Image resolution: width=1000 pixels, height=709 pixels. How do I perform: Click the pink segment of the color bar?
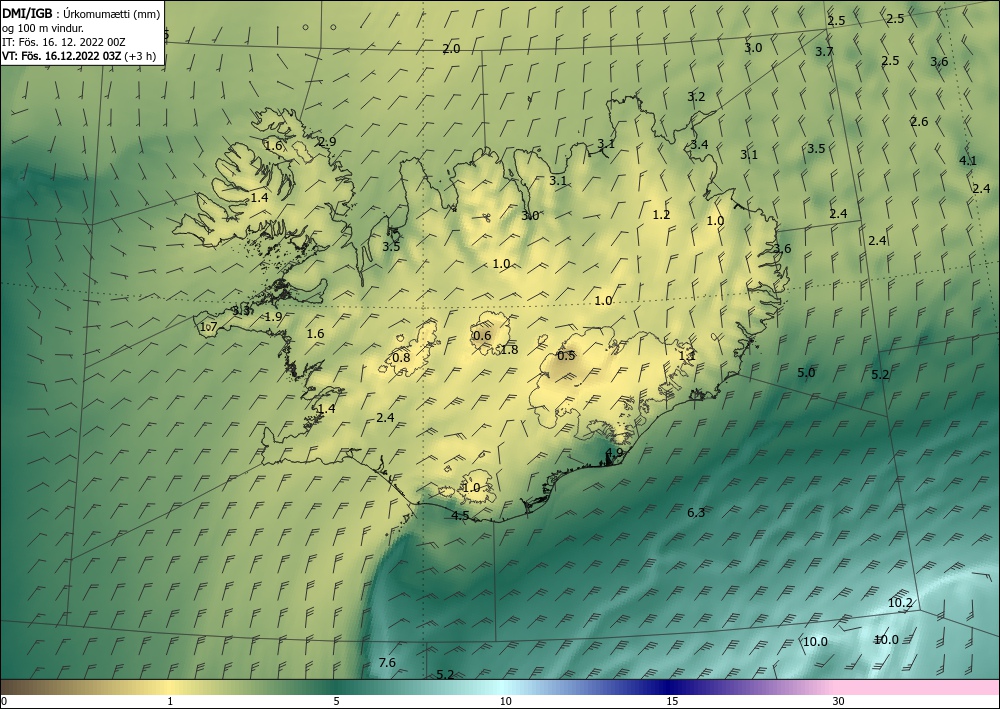[x=918, y=687]
